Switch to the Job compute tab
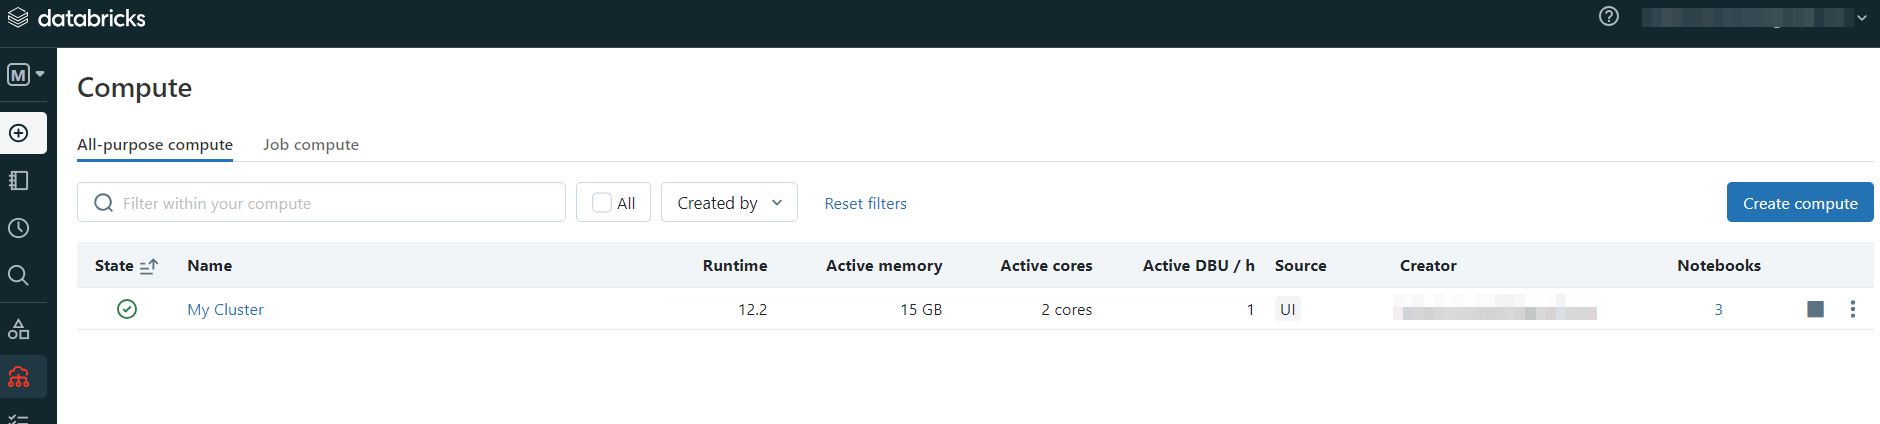 coord(310,145)
